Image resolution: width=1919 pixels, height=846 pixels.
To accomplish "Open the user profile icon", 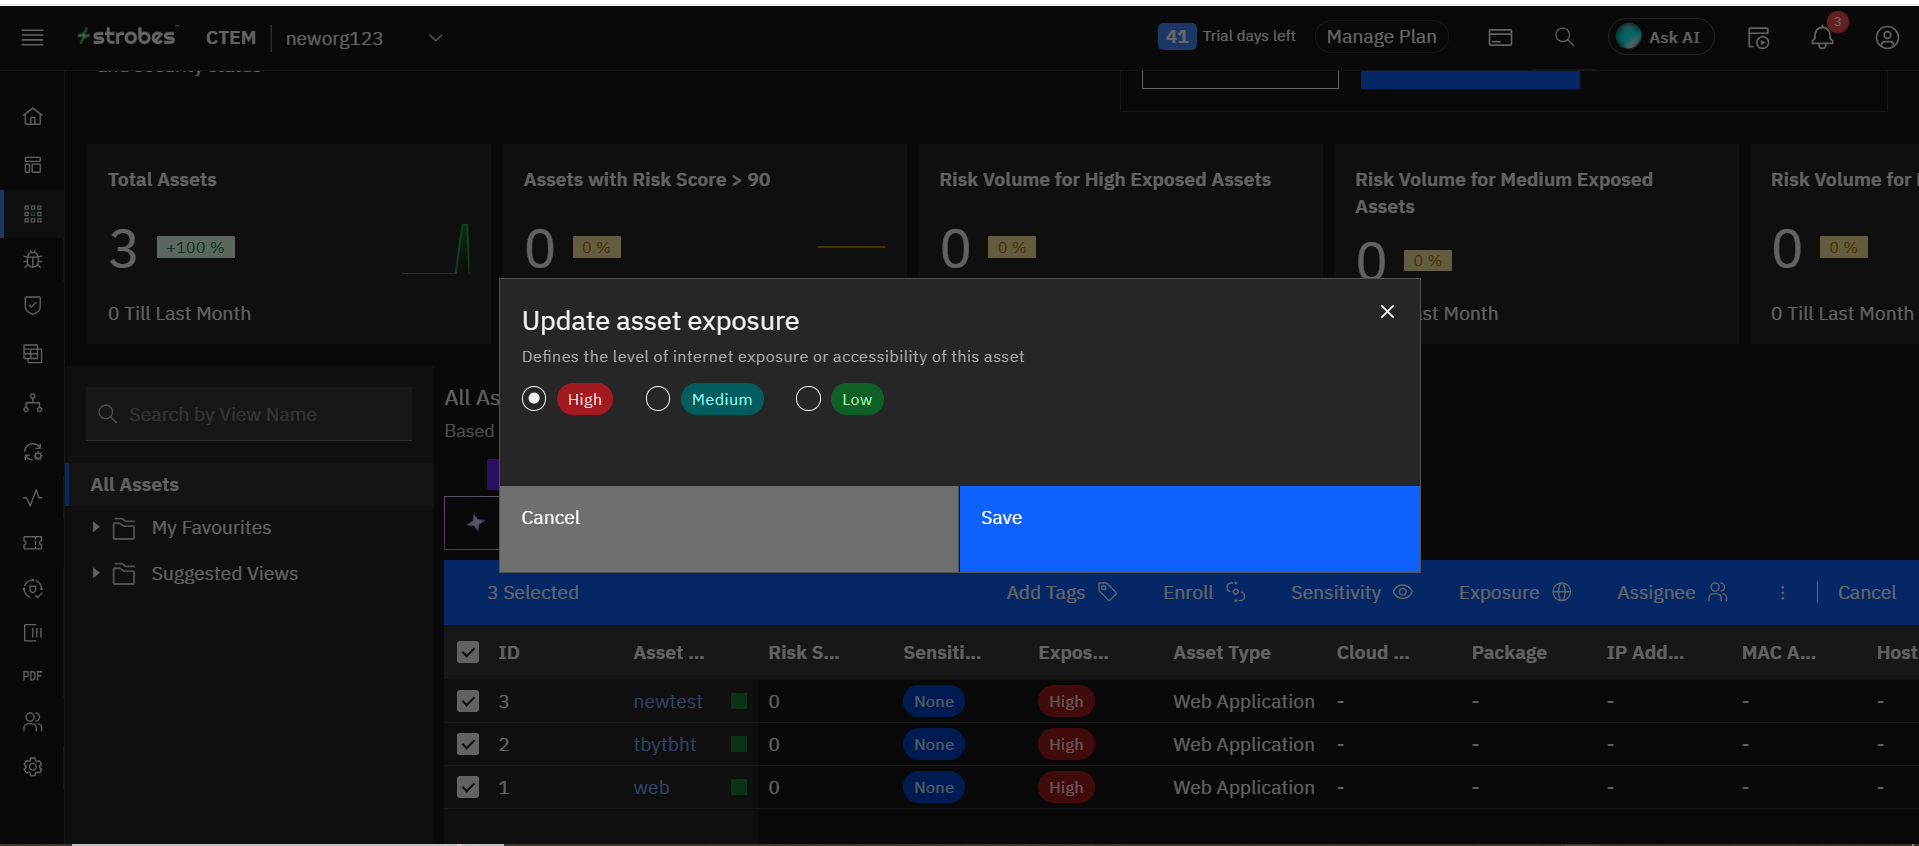I will (1886, 38).
